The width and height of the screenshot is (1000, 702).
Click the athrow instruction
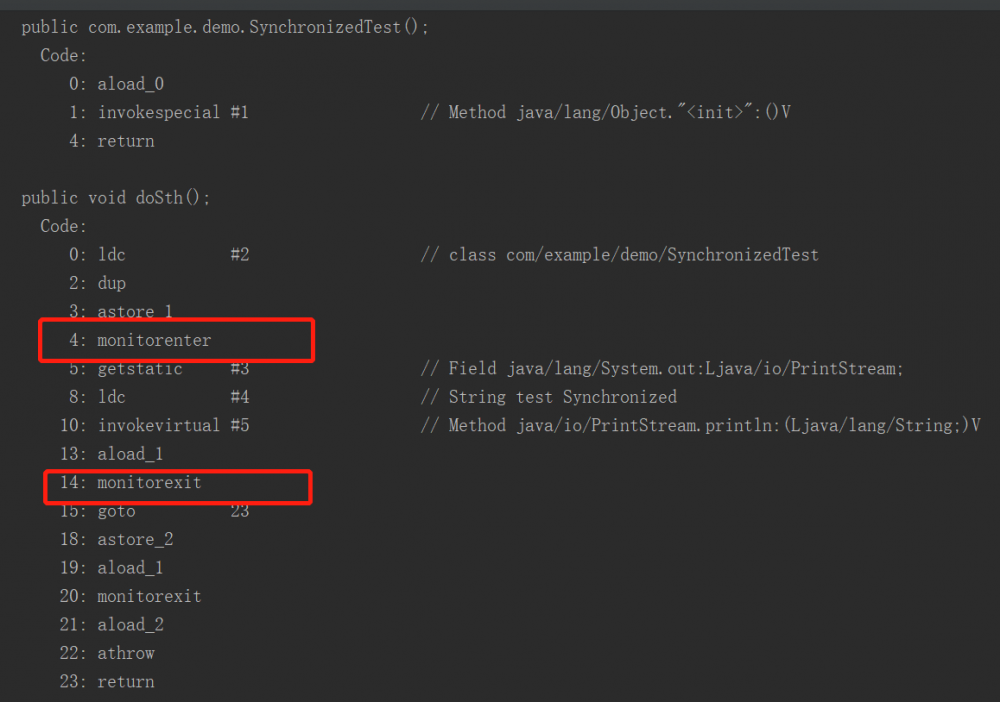coord(126,653)
